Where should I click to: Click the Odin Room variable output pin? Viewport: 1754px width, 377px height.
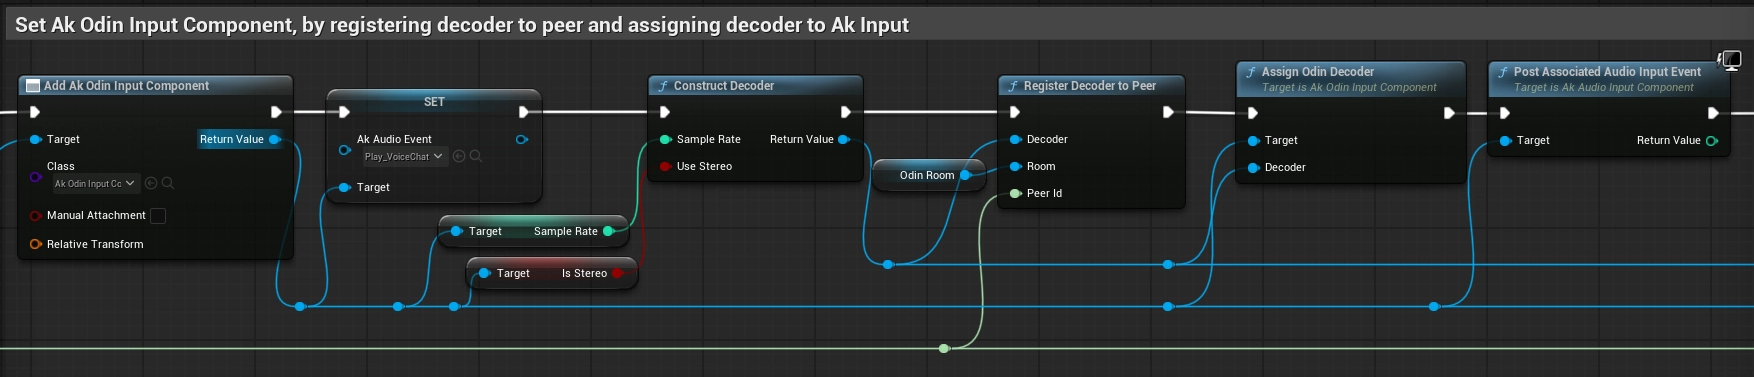[965, 175]
